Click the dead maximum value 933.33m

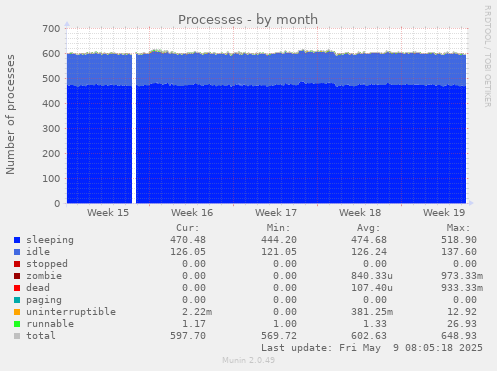(x=462, y=288)
